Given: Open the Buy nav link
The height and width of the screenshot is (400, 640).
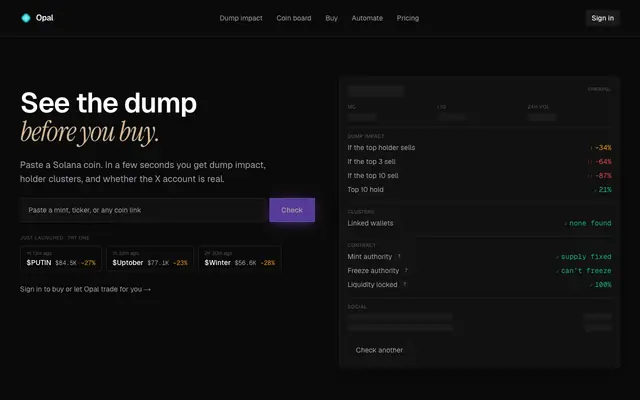Looking at the screenshot, I should (331, 18).
